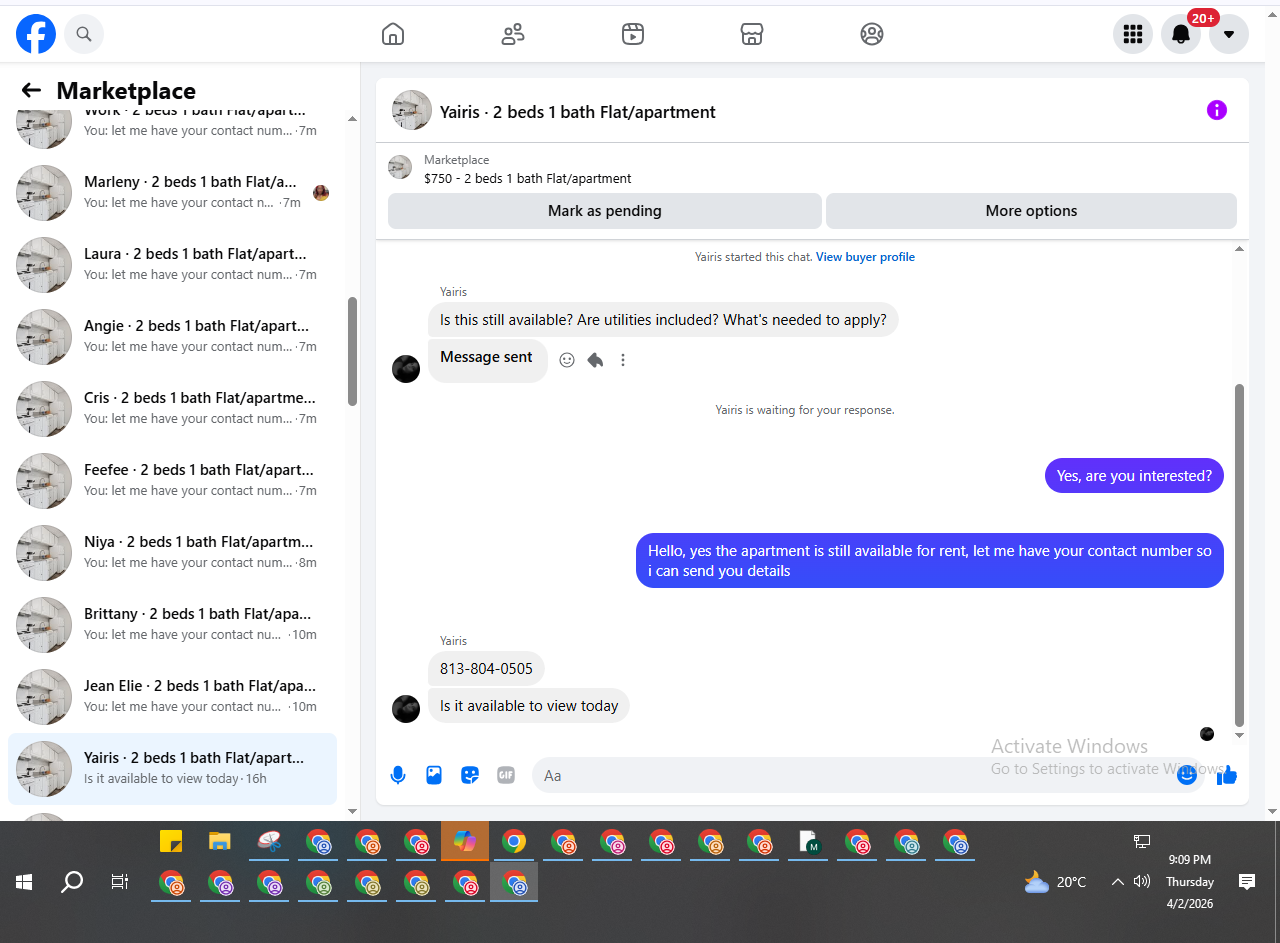Open more actions for 'Message sent' bubble

tap(623, 360)
